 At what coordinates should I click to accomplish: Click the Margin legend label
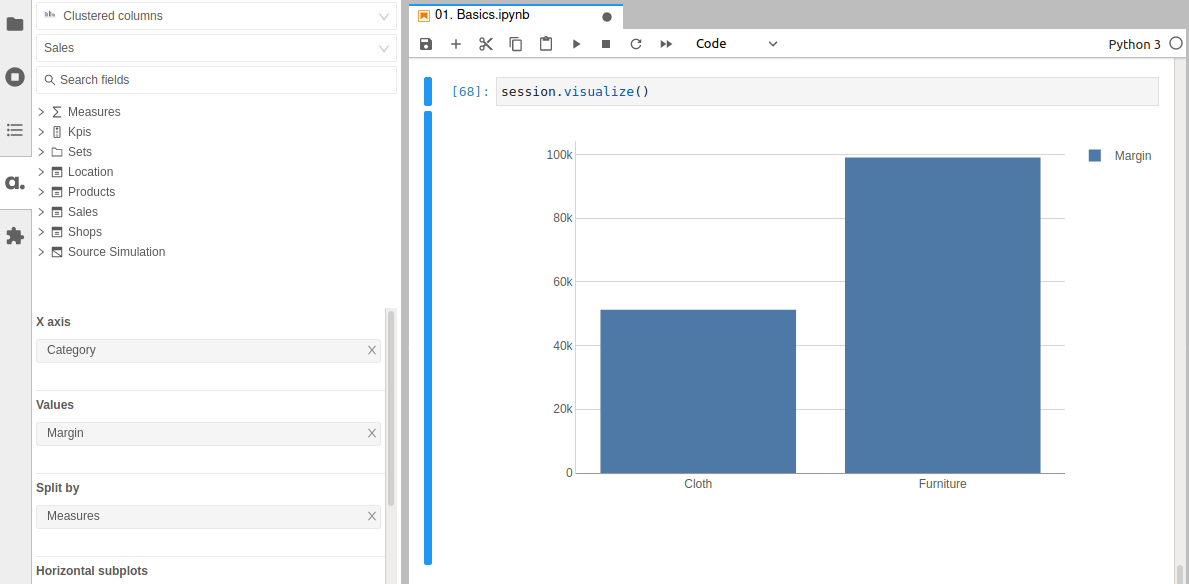(1133, 155)
